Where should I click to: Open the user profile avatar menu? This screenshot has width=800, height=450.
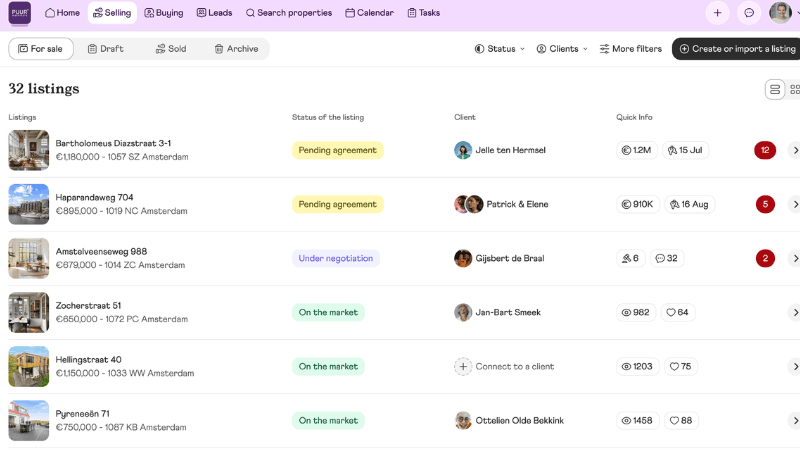coord(780,13)
